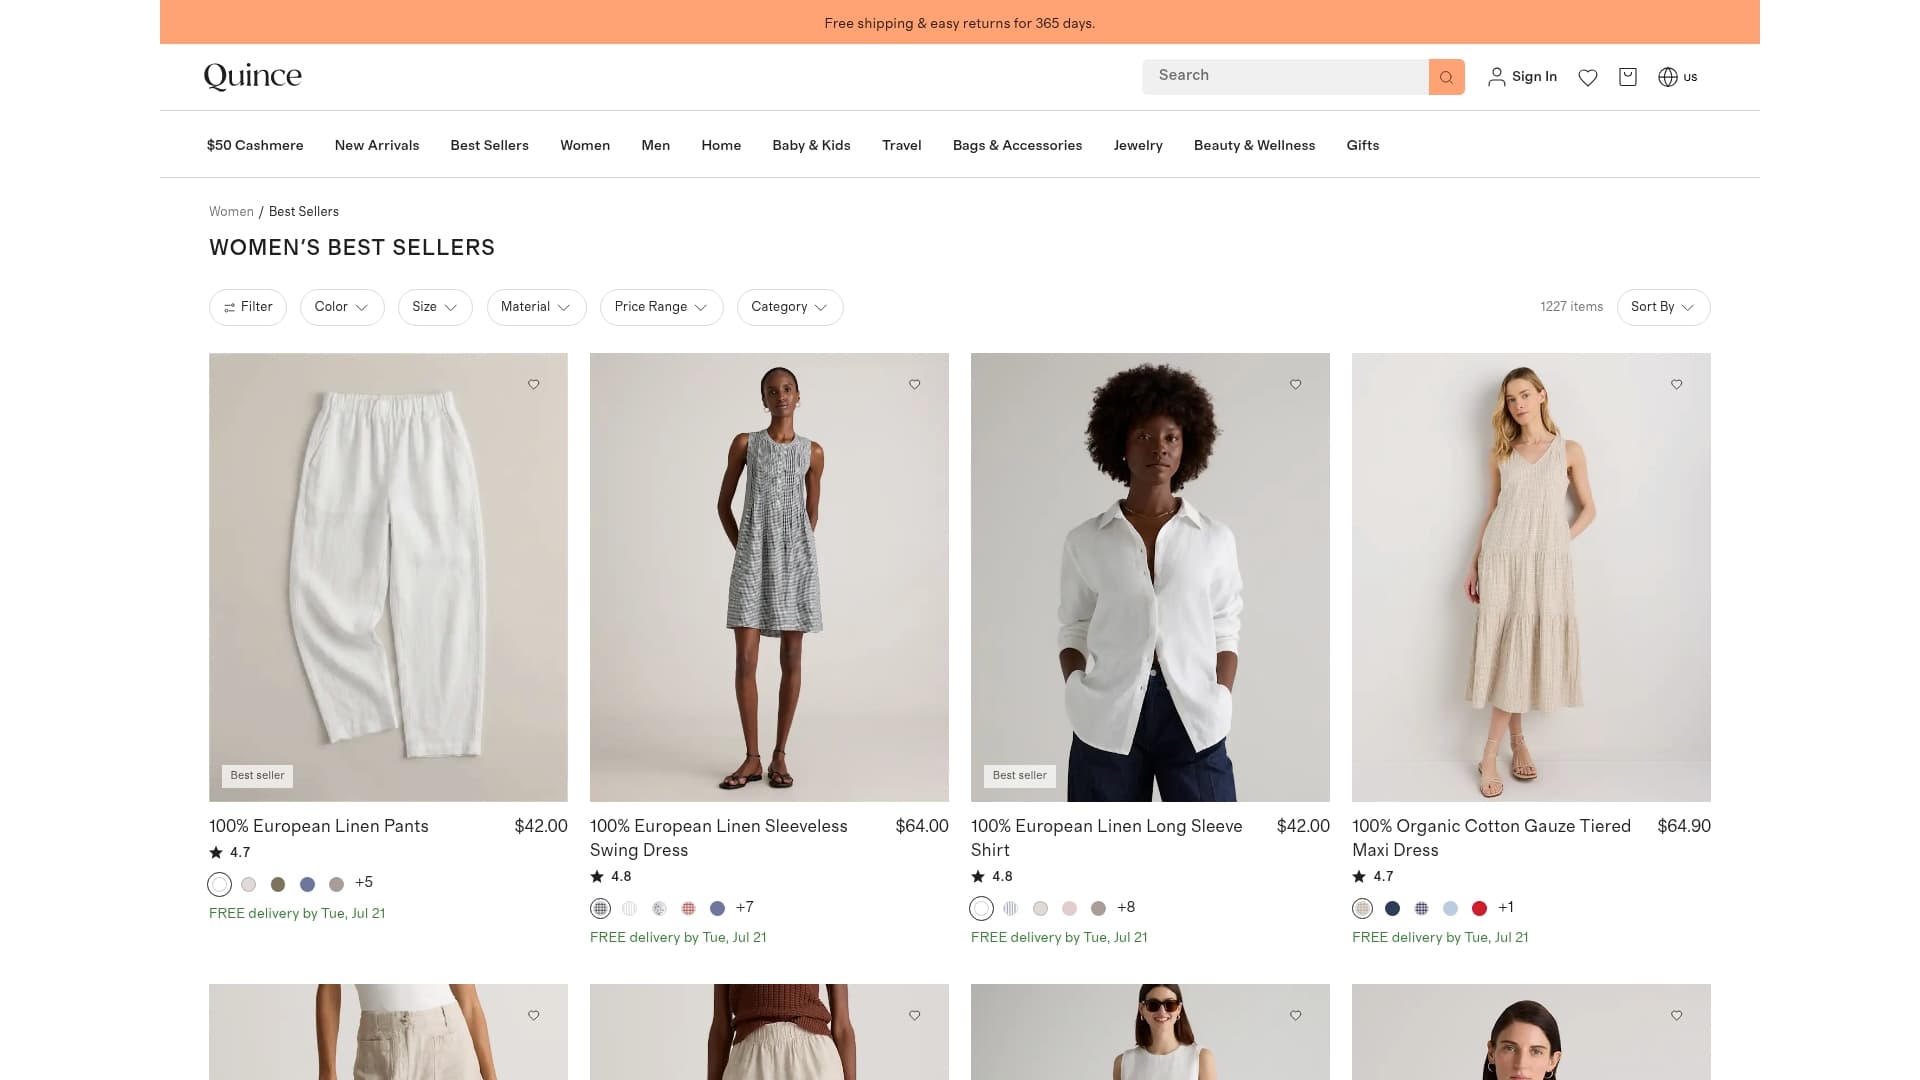Open the Bags & Accessories nav menu
This screenshot has height=1080, width=1920.
[1017, 145]
